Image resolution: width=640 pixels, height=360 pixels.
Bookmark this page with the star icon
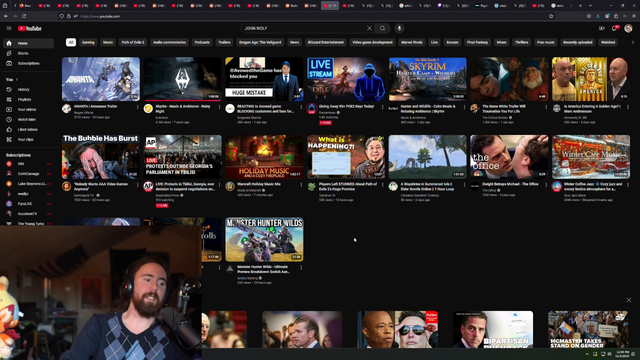[x=551, y=16]
